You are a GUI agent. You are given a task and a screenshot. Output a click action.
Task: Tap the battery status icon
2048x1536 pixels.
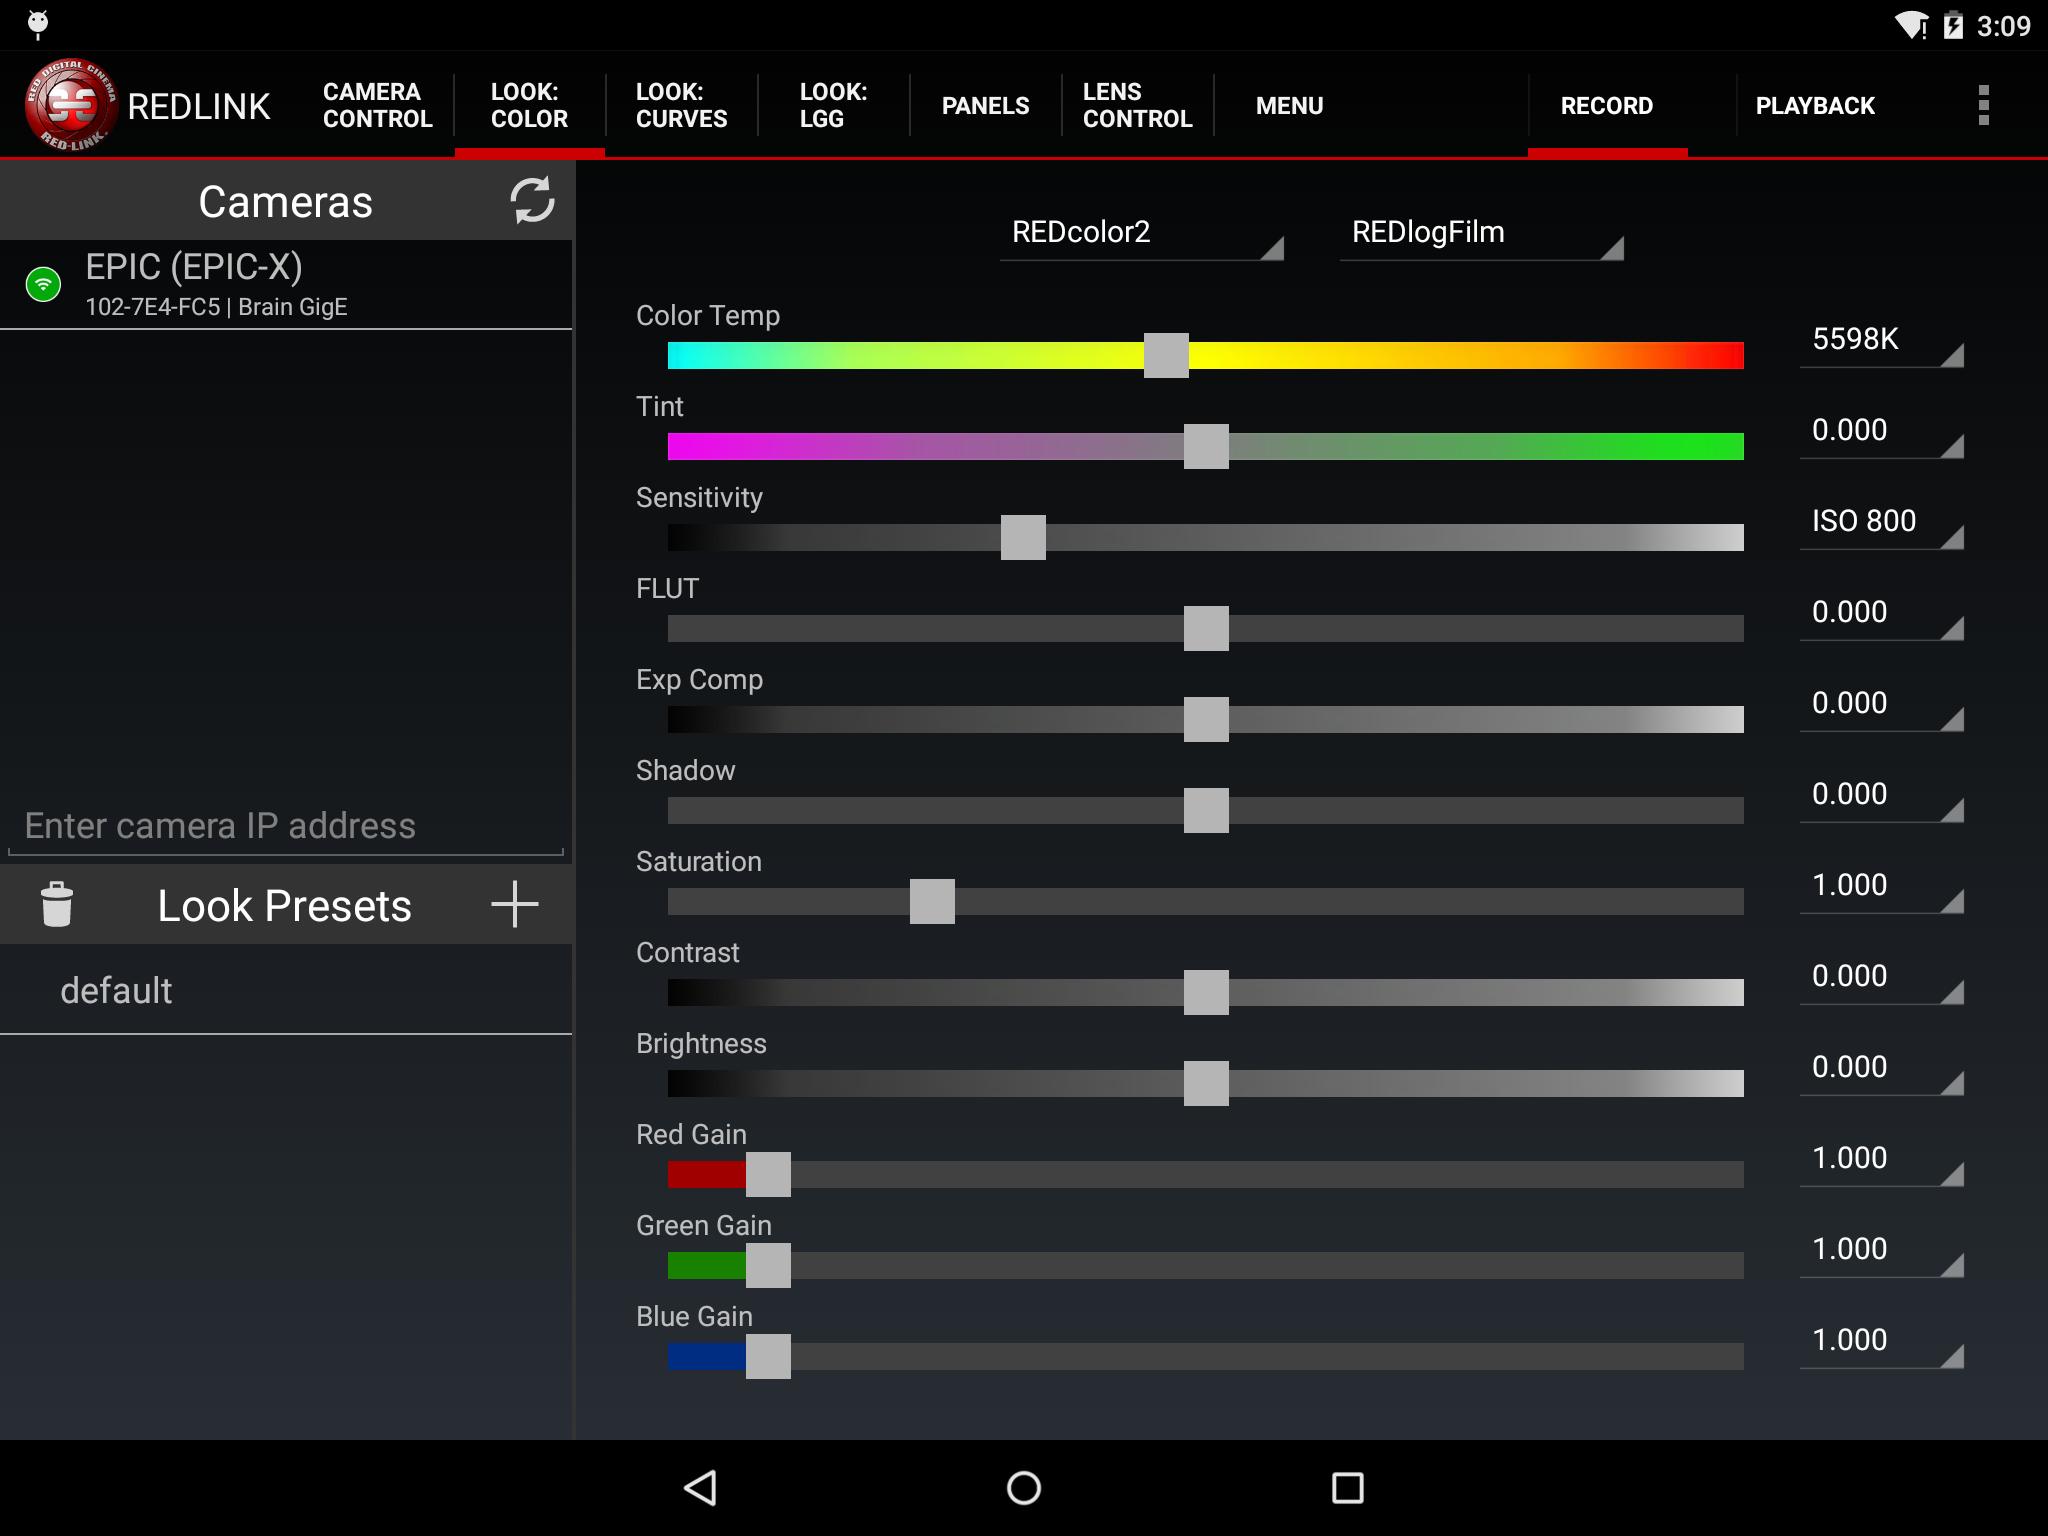1953,25
